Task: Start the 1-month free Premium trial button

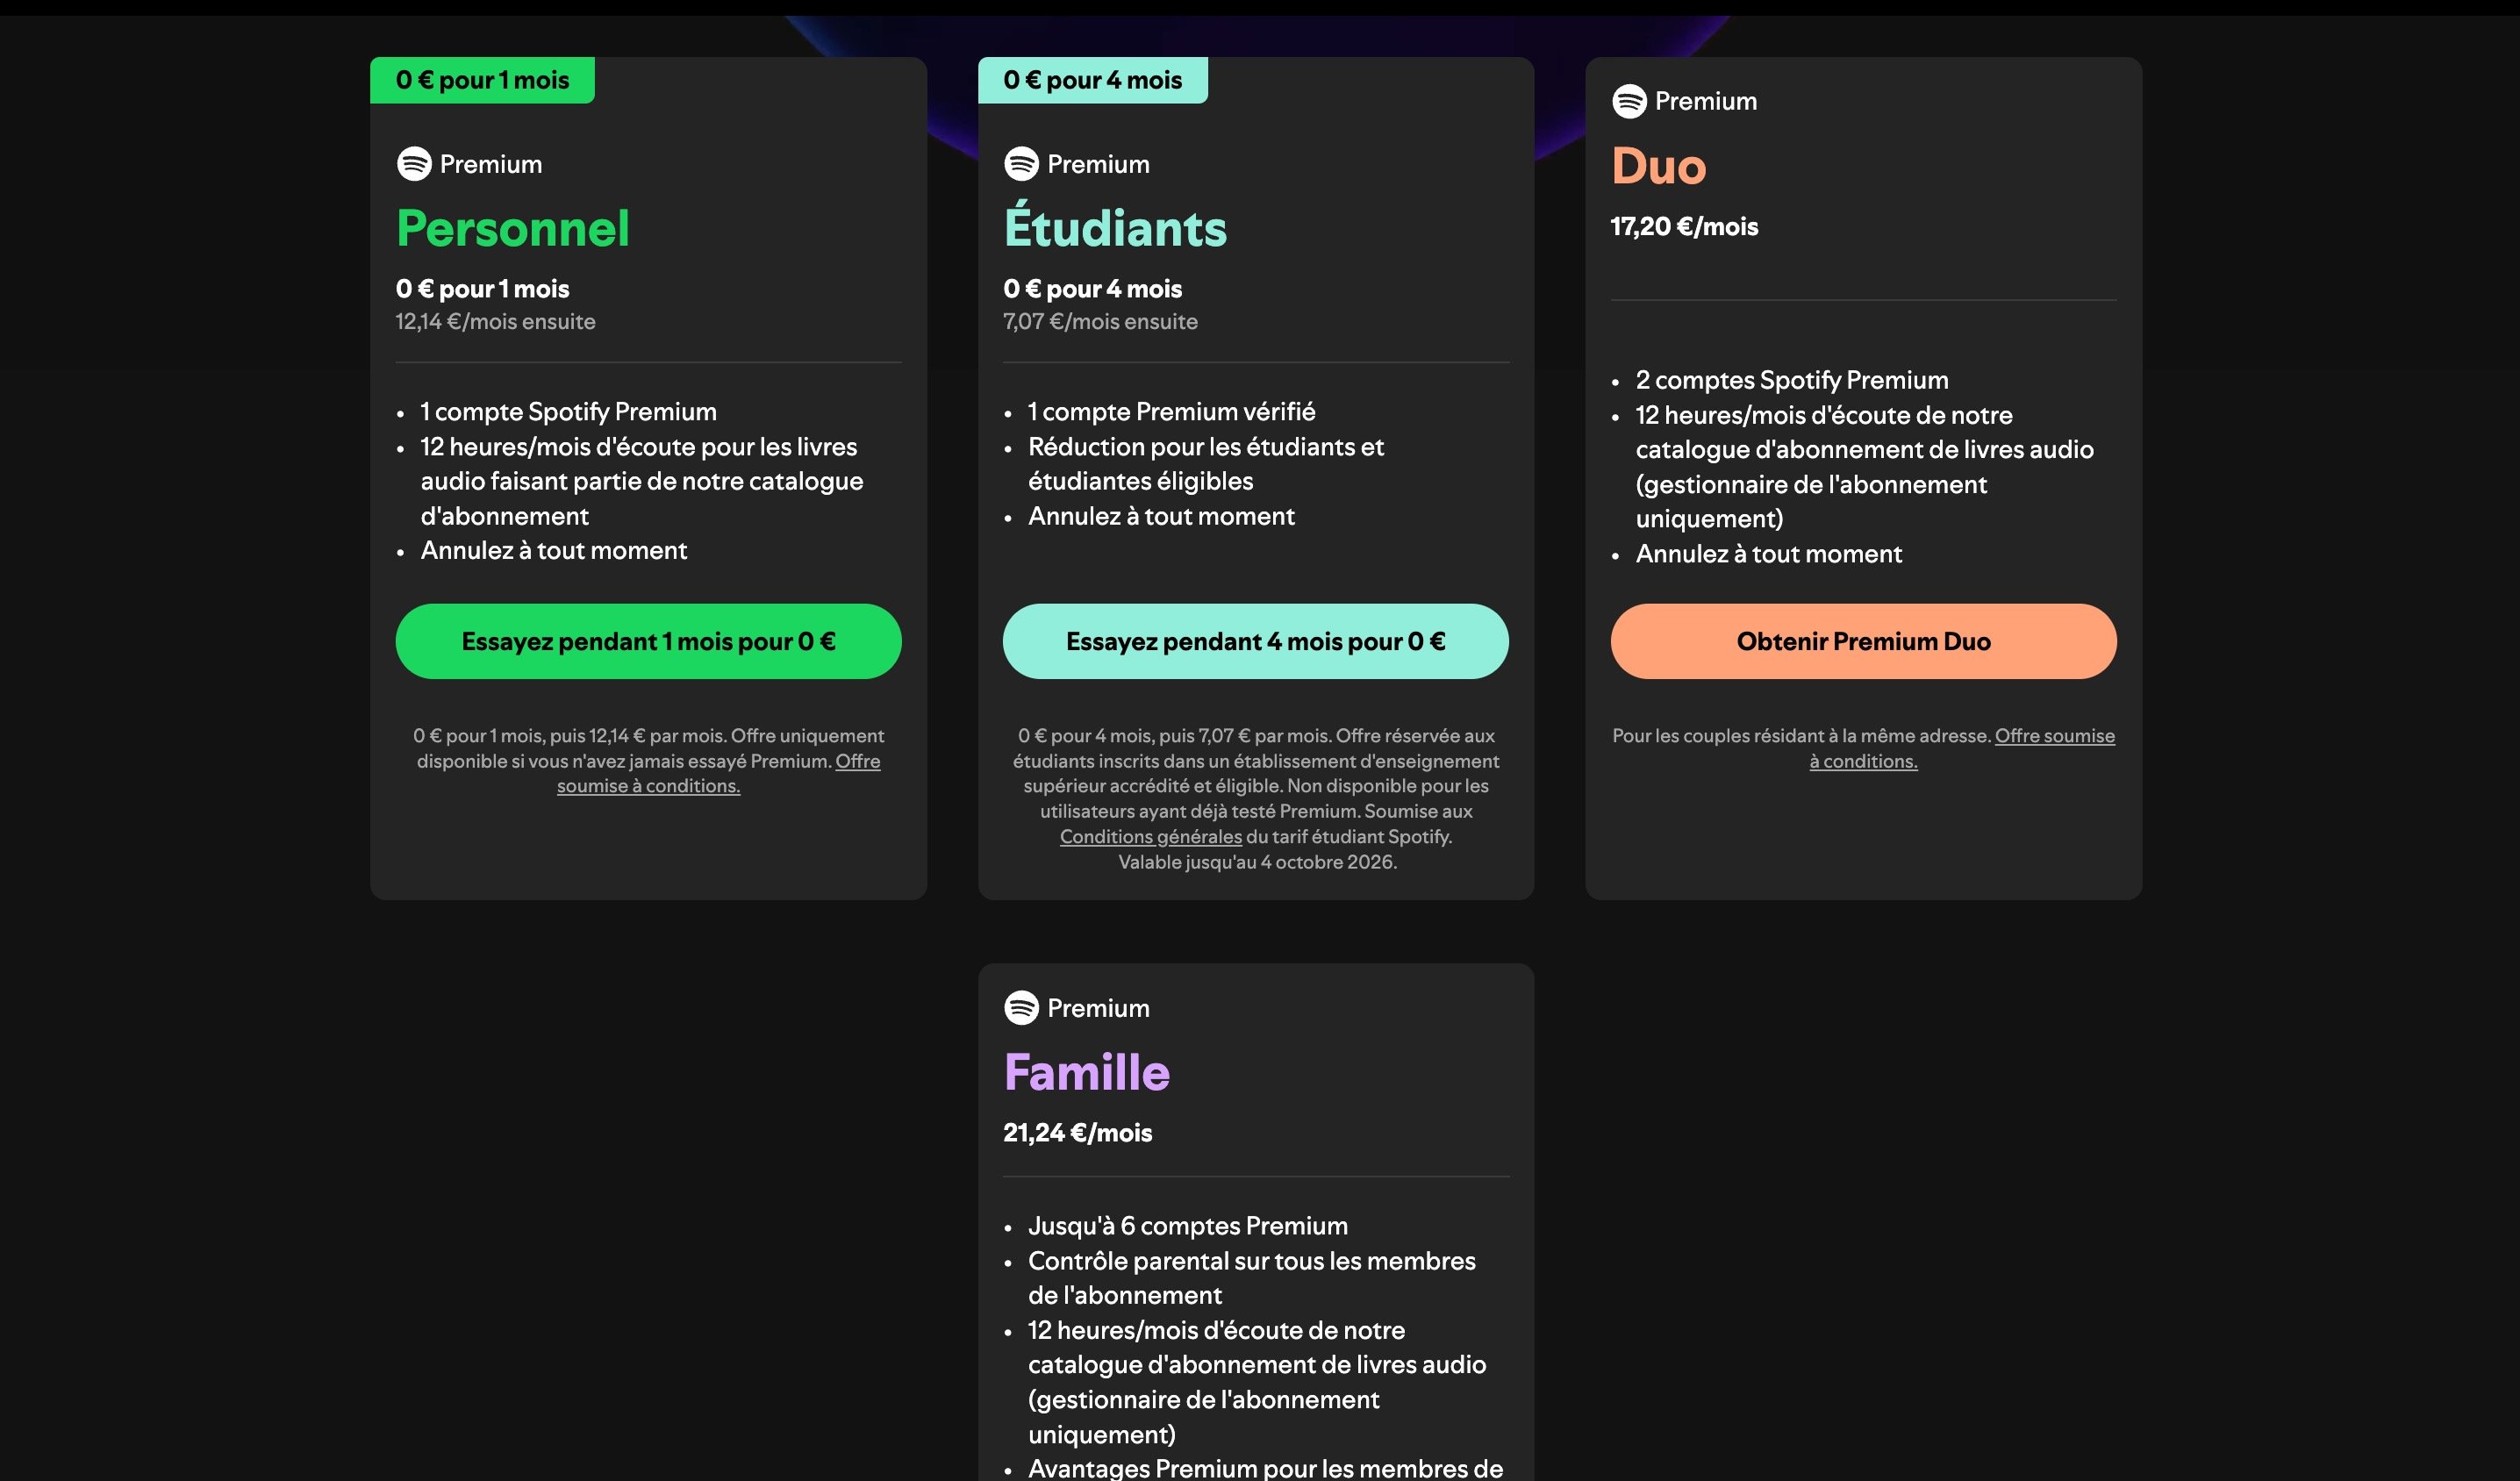Action: tap(648, 641)
